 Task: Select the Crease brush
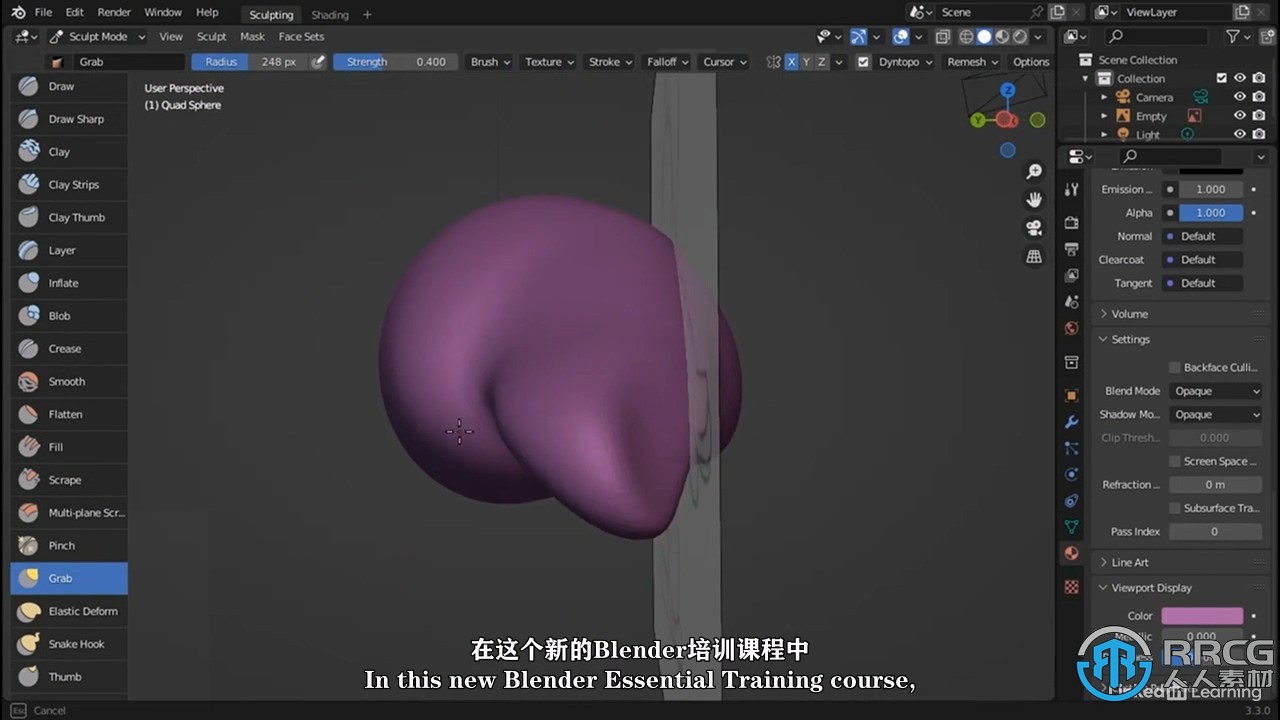[x=69, y=349]
